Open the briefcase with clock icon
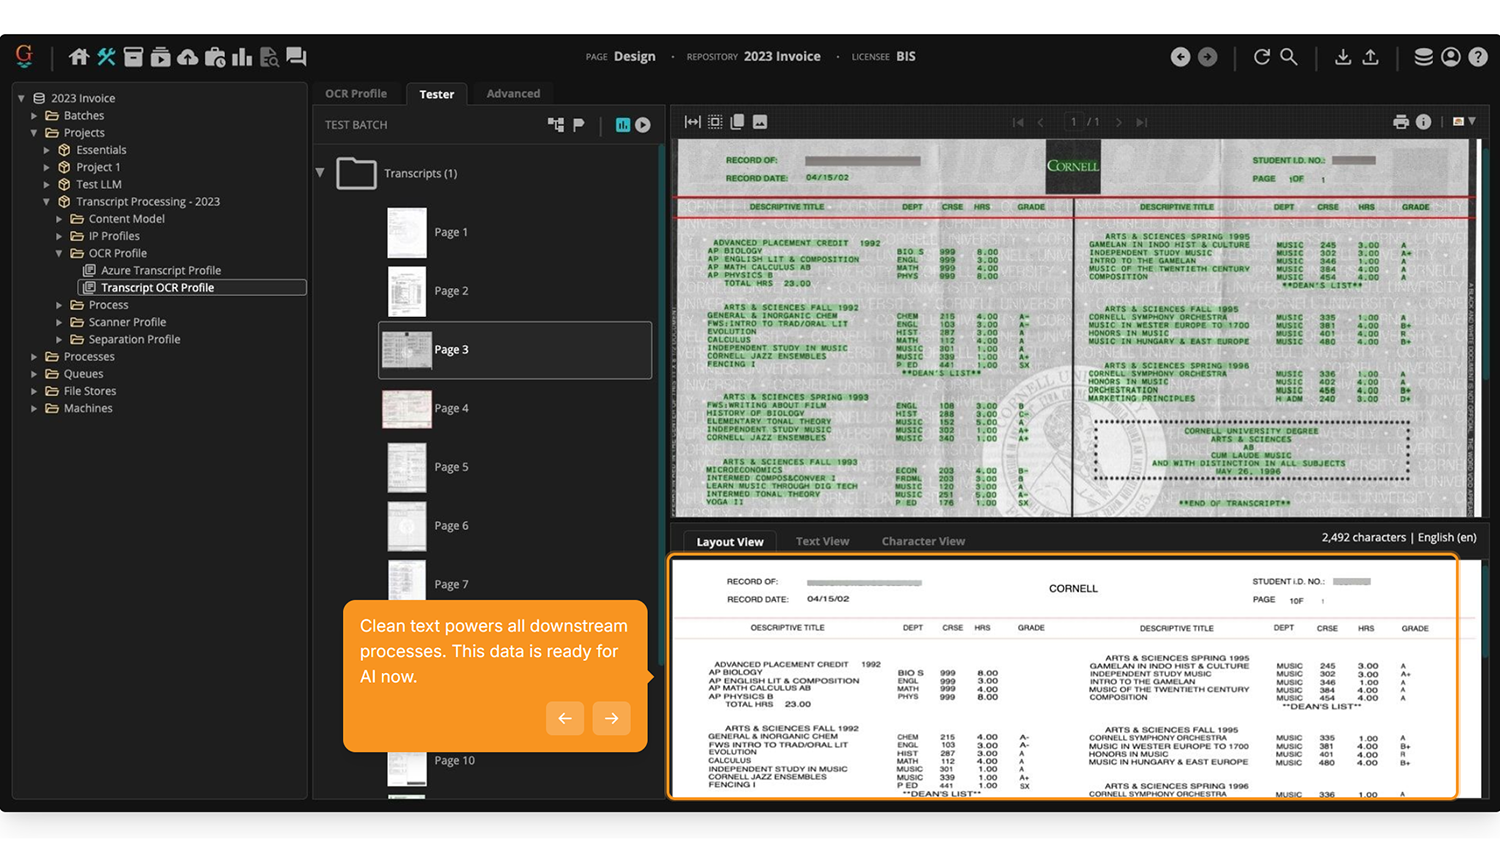1500x856 pixels. [x=215, y=57]
